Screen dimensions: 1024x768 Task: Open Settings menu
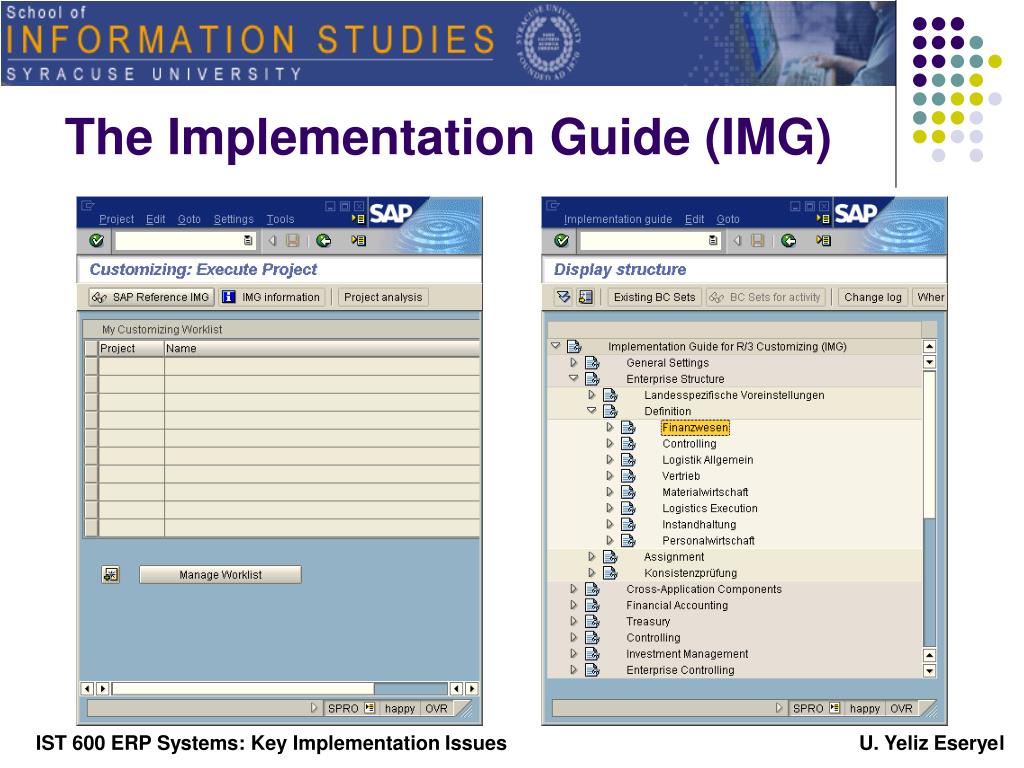[x=233, y=219]
